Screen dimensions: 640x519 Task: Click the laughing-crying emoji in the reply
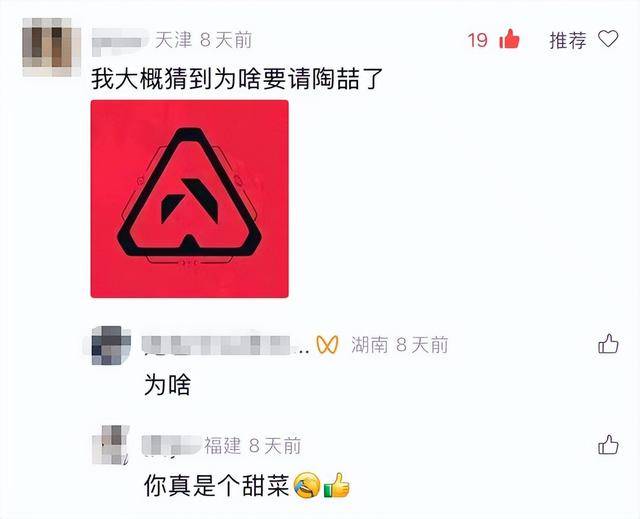307,486
